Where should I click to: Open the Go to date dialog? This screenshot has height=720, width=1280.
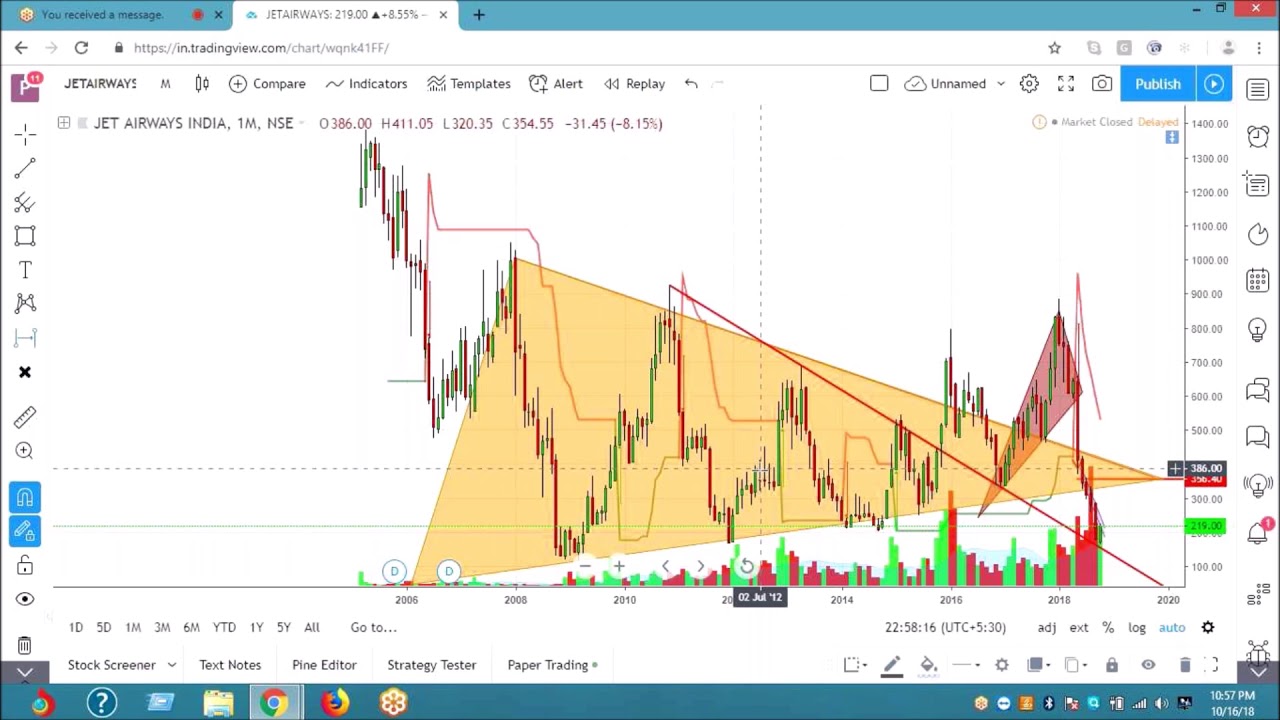tap(374, 627)
